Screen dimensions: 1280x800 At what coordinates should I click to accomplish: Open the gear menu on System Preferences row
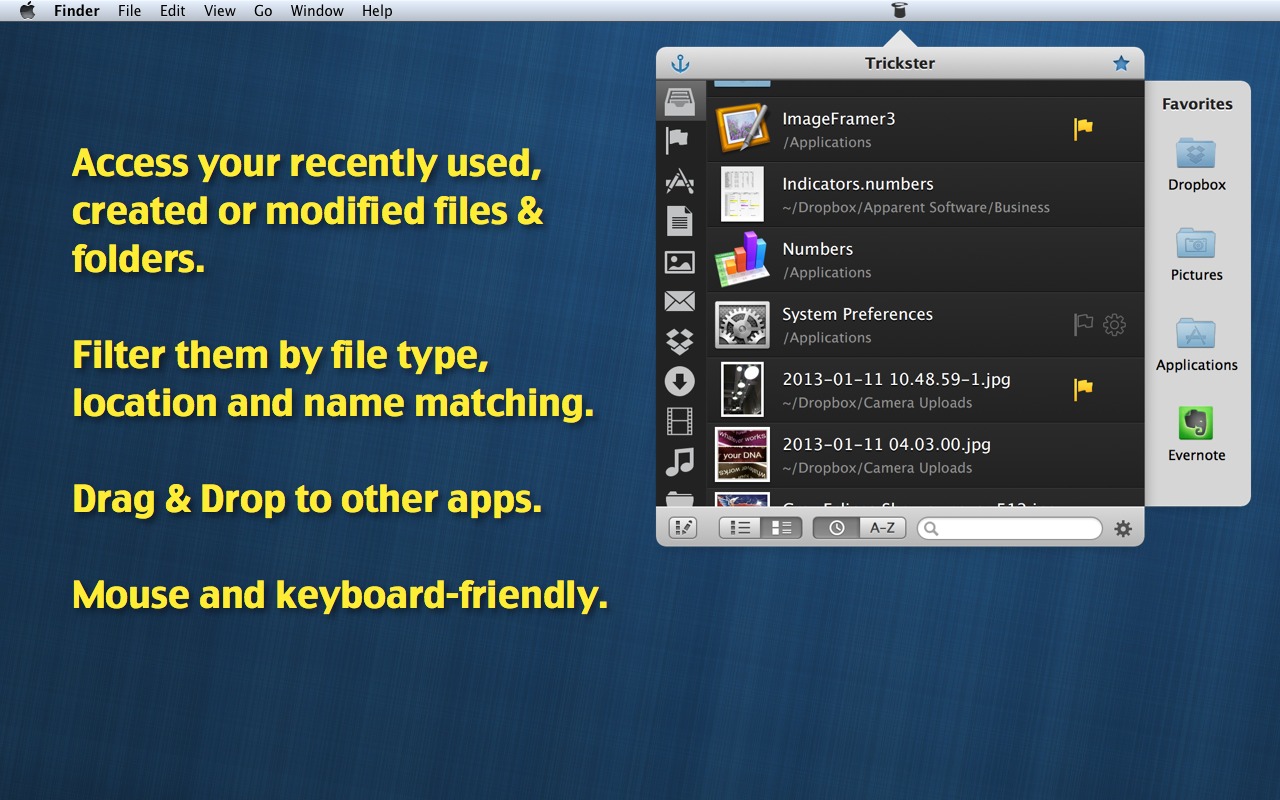click(1115, 324)
